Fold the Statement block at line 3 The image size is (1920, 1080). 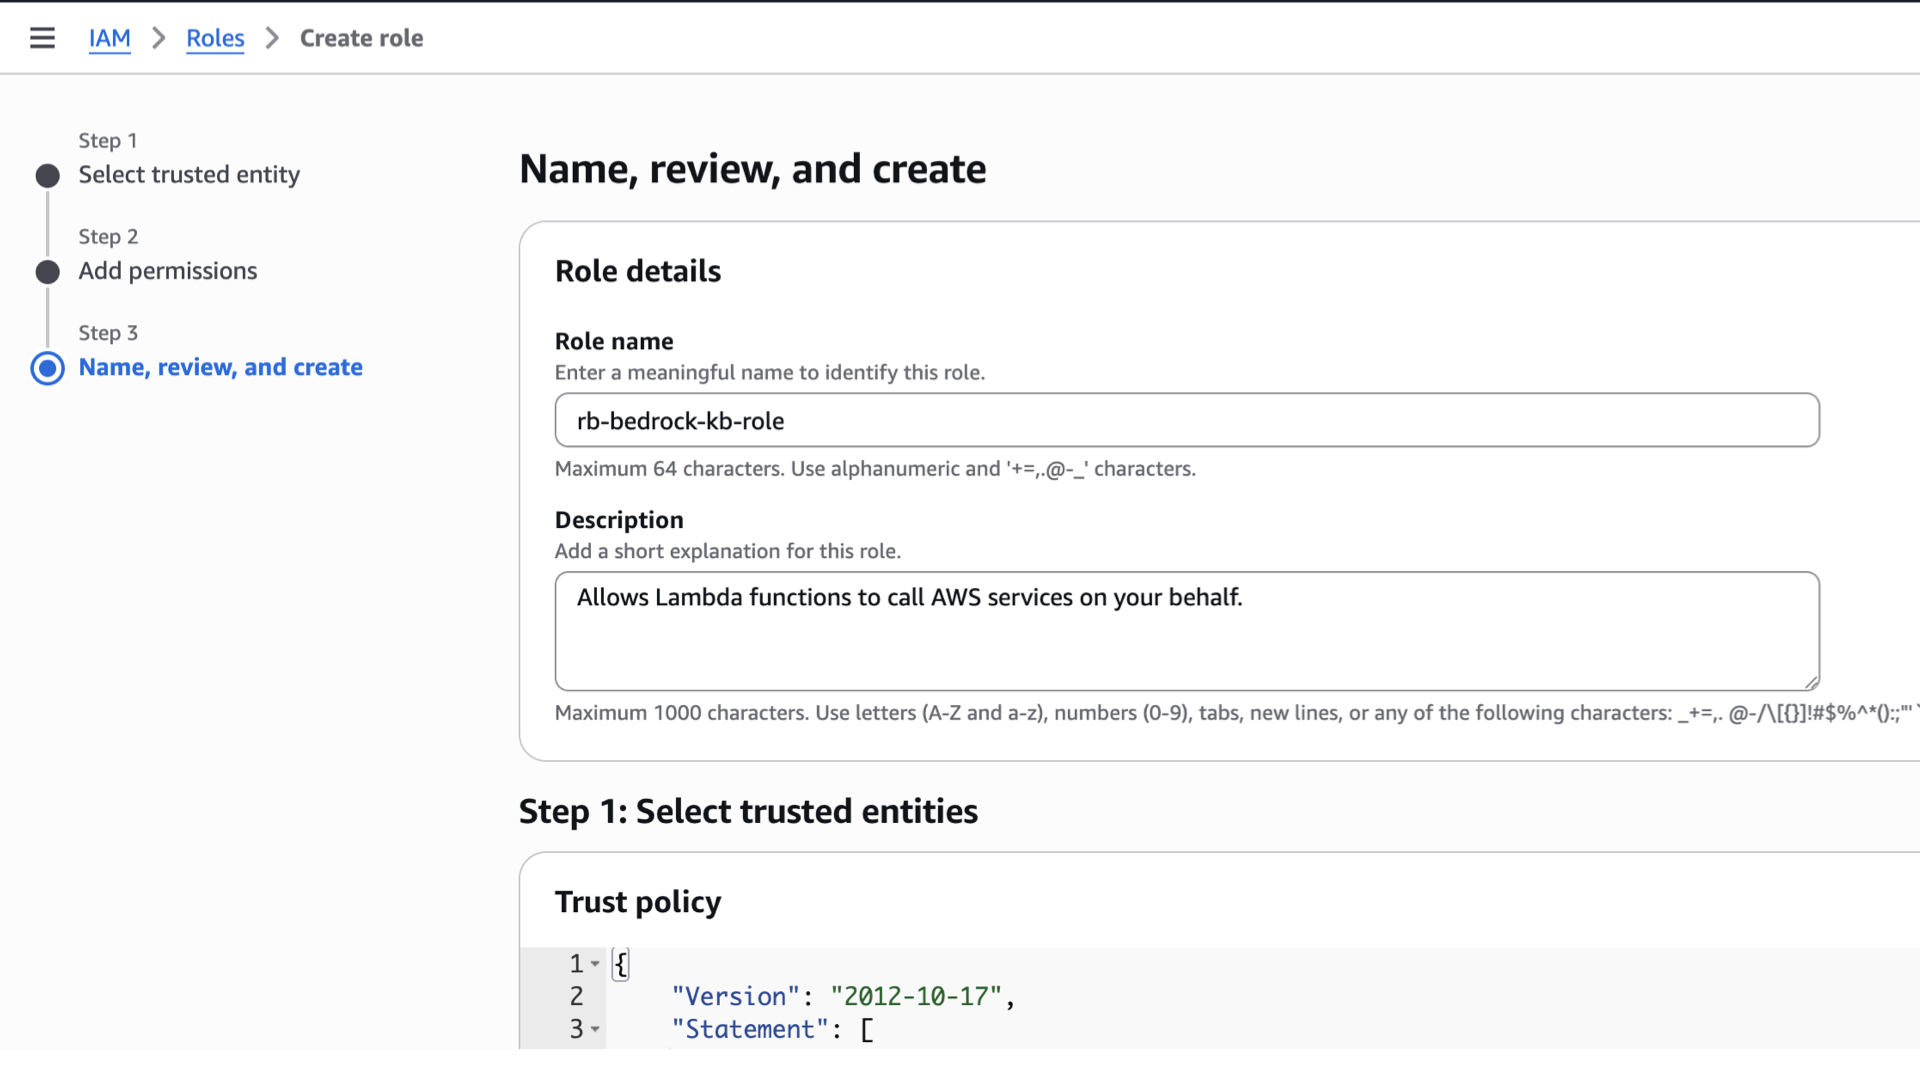[x=595, y=1029]
